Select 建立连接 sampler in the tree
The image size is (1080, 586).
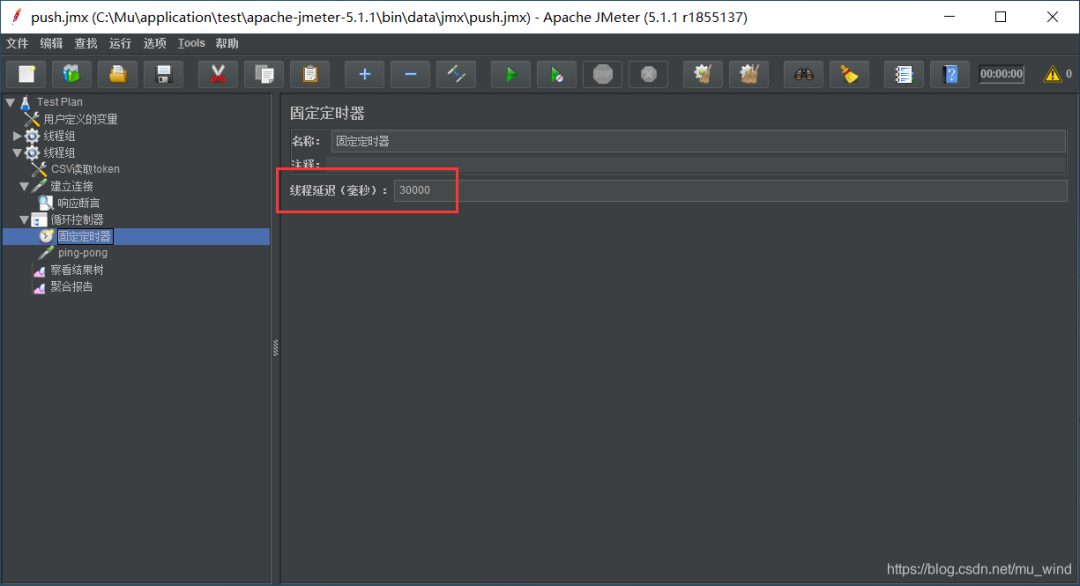pyautogui.click(x=72, y=186)
